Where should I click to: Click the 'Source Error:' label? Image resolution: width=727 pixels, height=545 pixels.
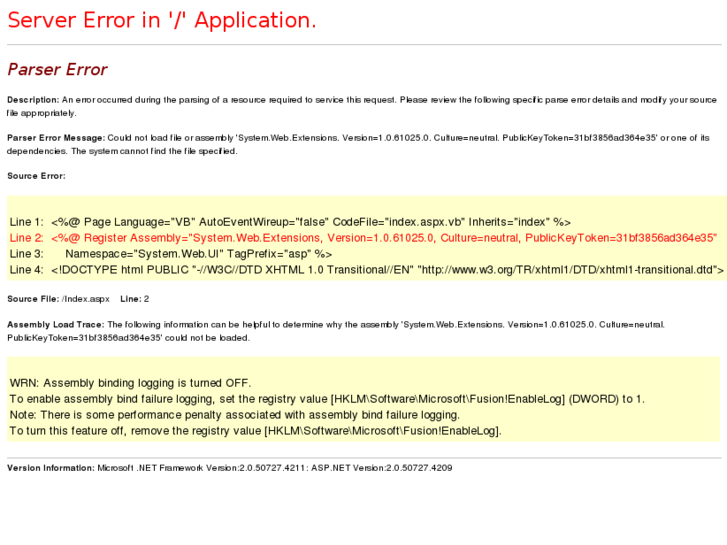pos(36,176)
